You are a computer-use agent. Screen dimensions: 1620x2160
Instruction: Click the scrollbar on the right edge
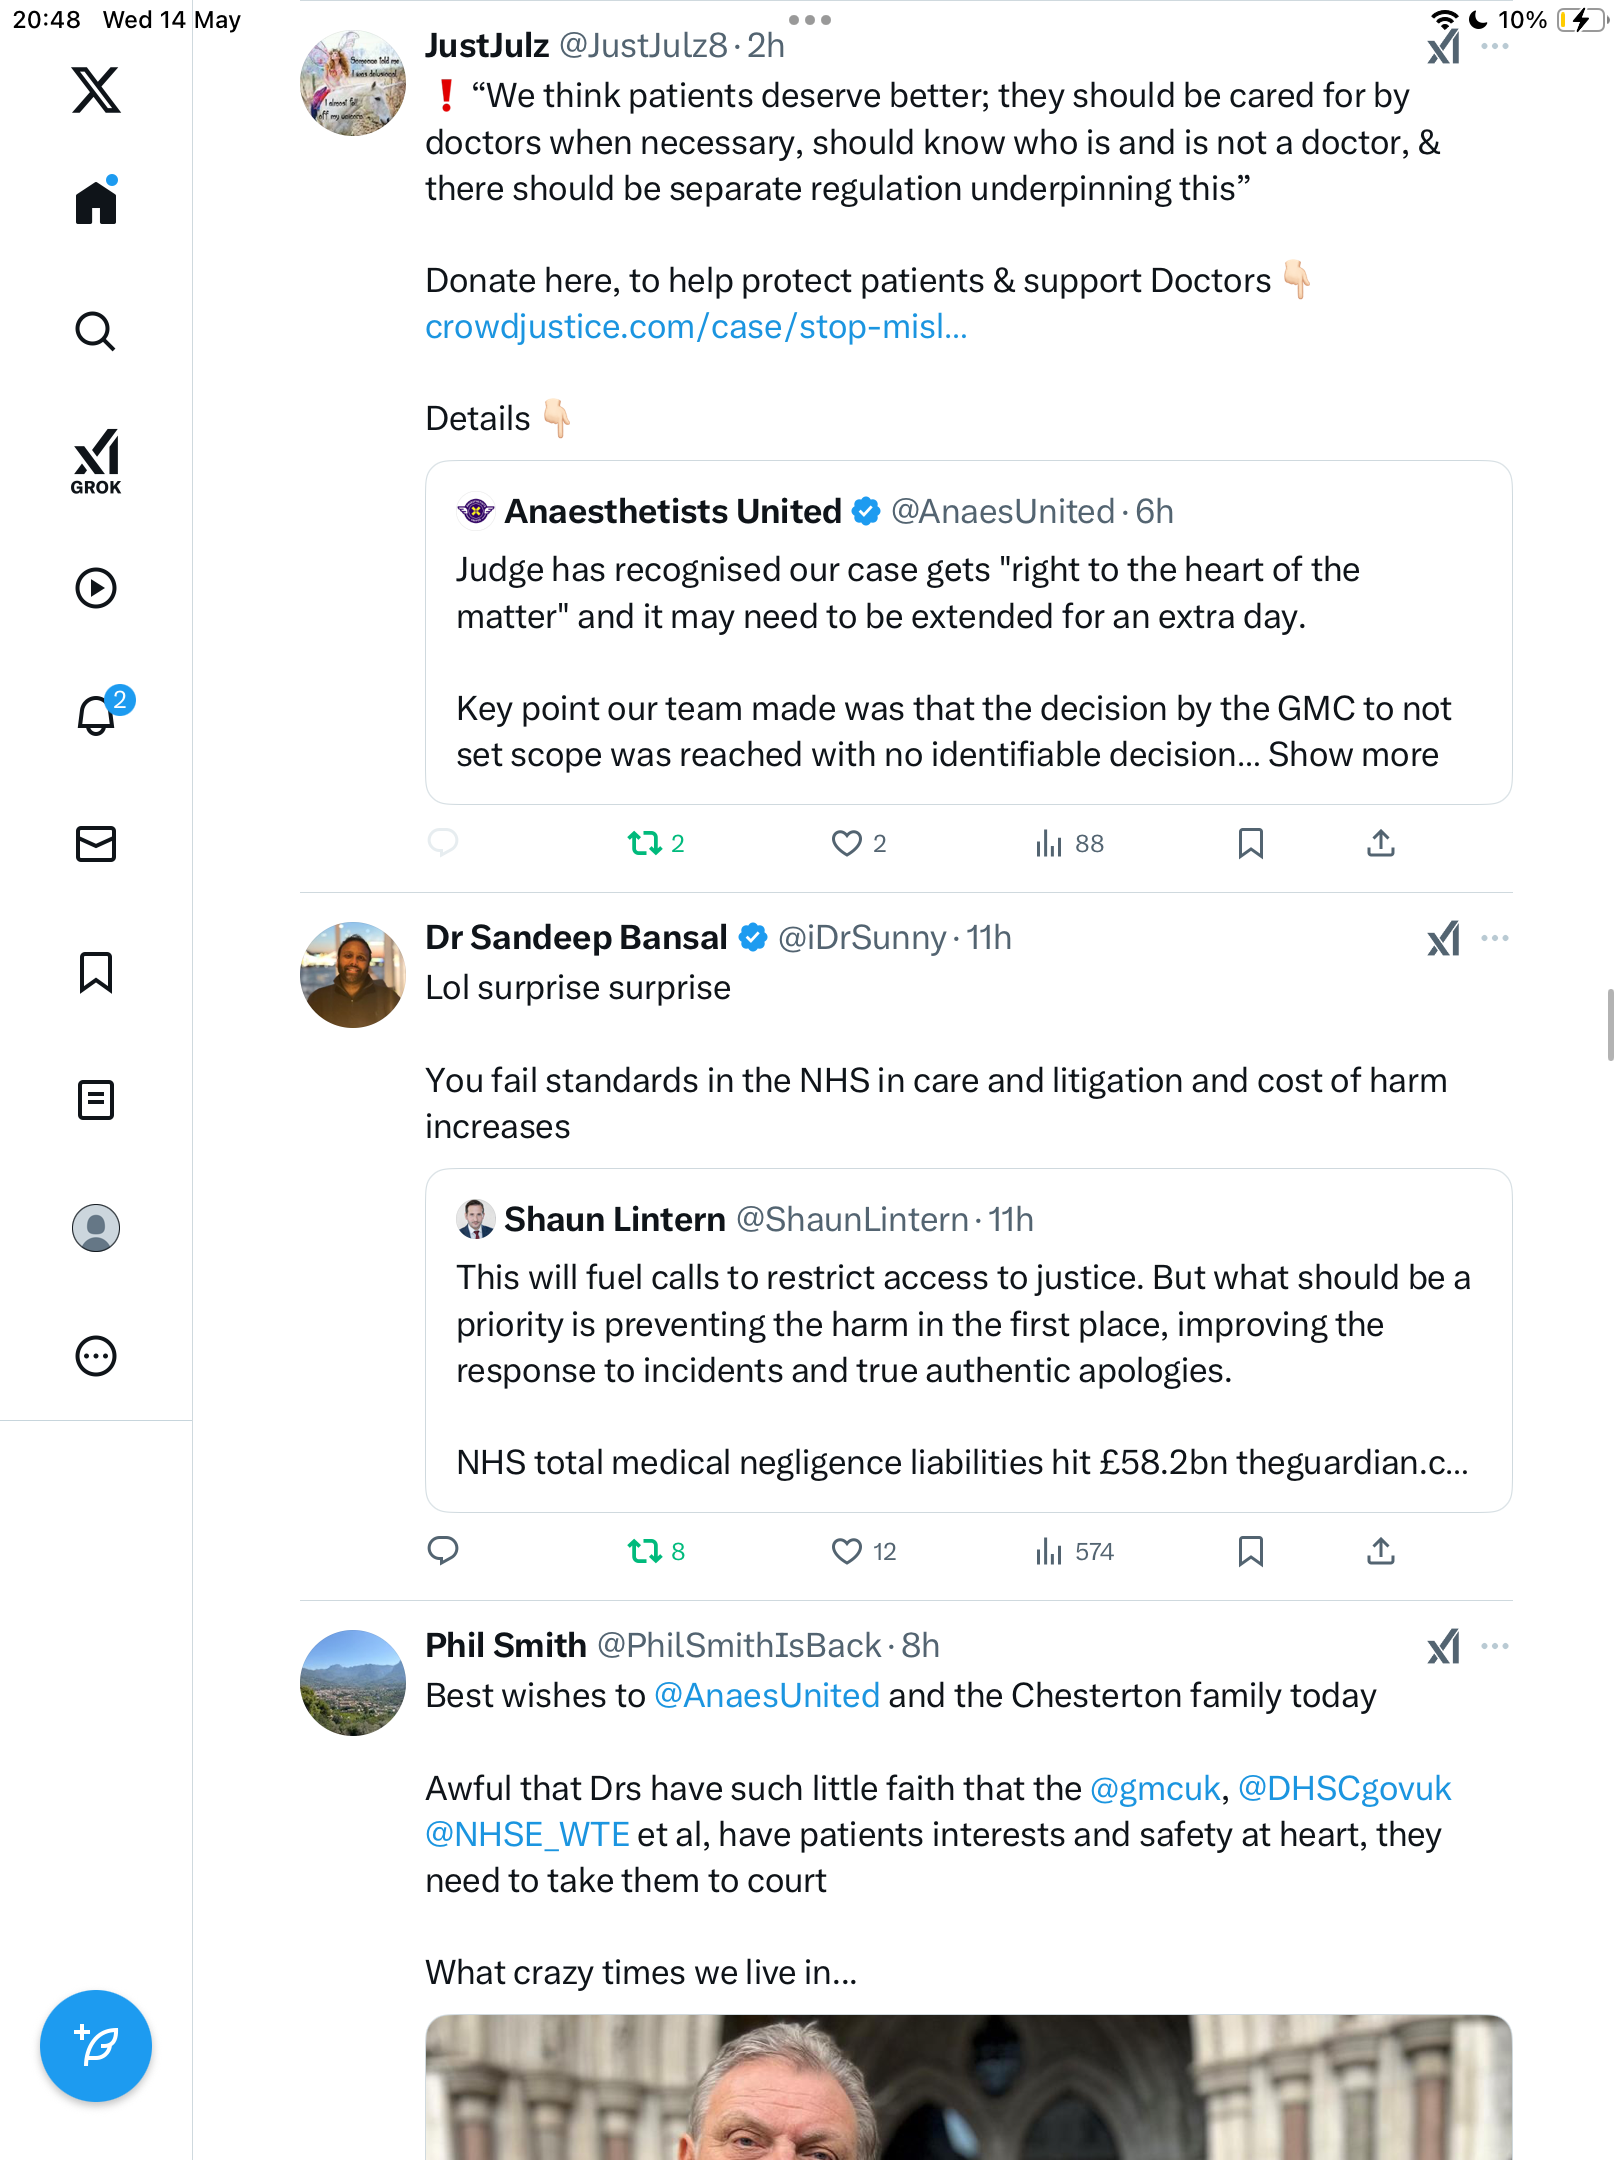(x=1610, y=1024)
